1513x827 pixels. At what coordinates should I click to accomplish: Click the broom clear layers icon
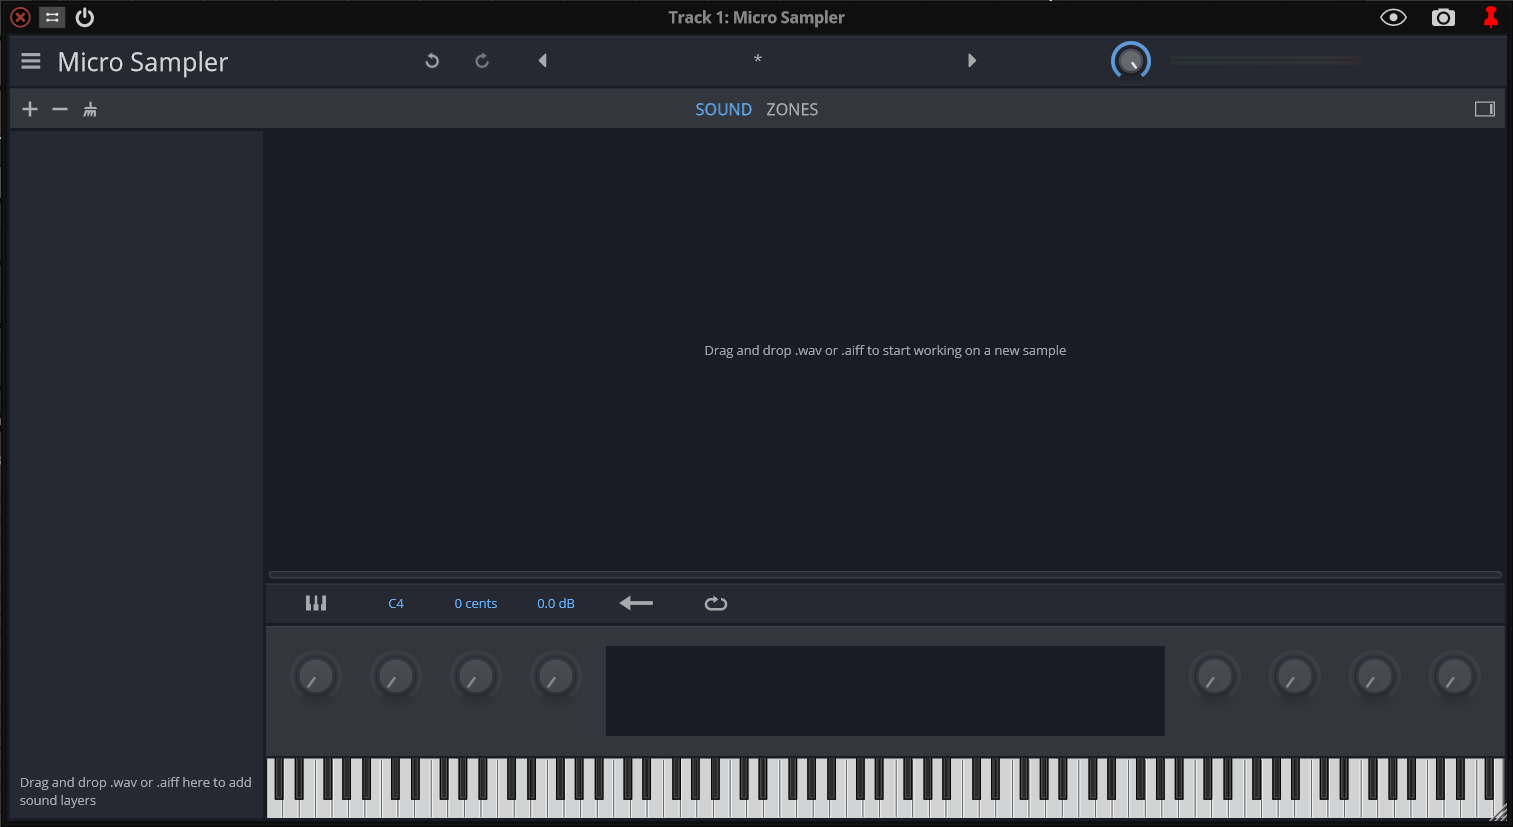(90, 109)
